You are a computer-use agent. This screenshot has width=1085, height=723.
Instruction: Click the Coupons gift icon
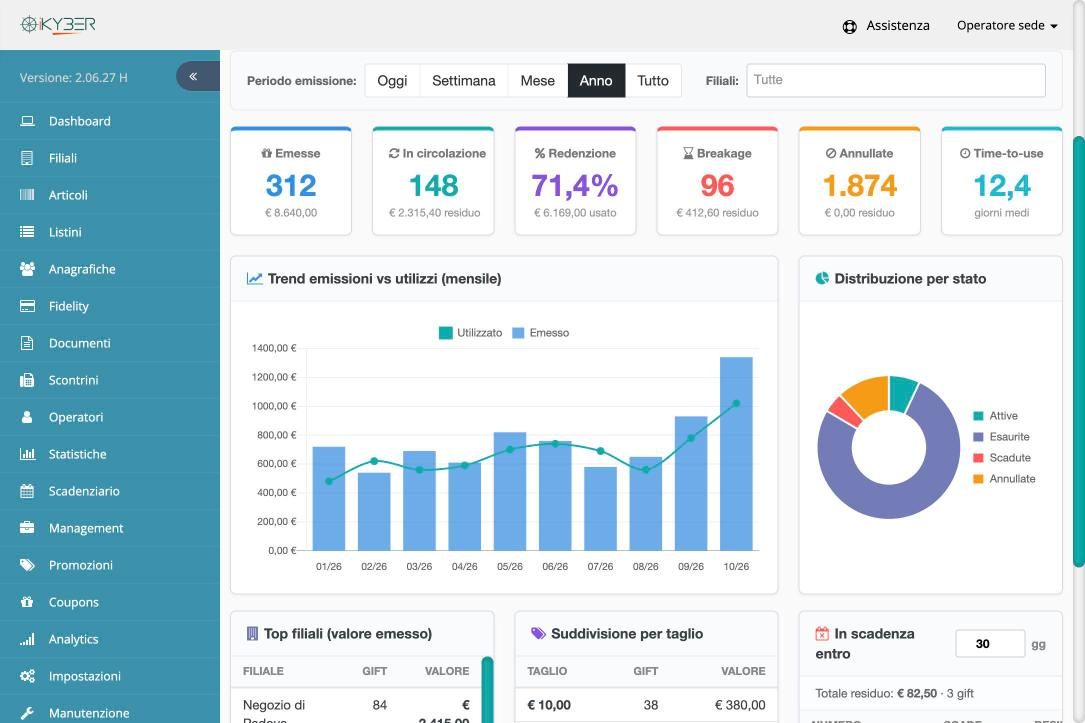[27, 602]
